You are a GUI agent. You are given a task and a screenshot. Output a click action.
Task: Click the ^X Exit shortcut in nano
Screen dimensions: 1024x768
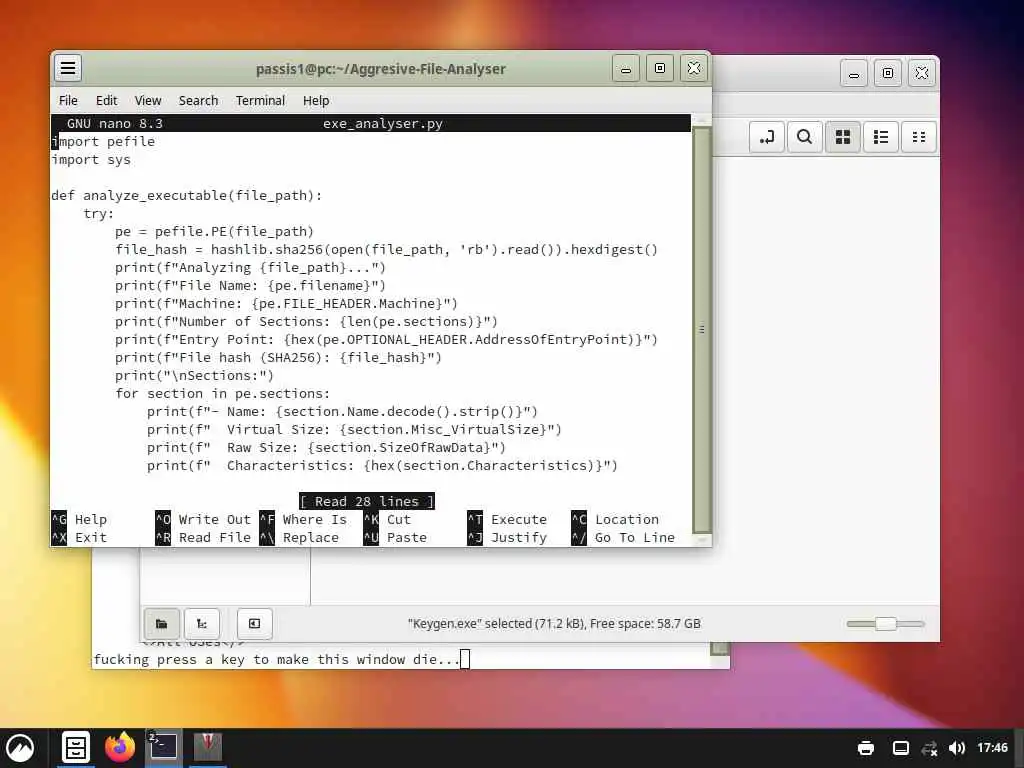tap(79, 537)
